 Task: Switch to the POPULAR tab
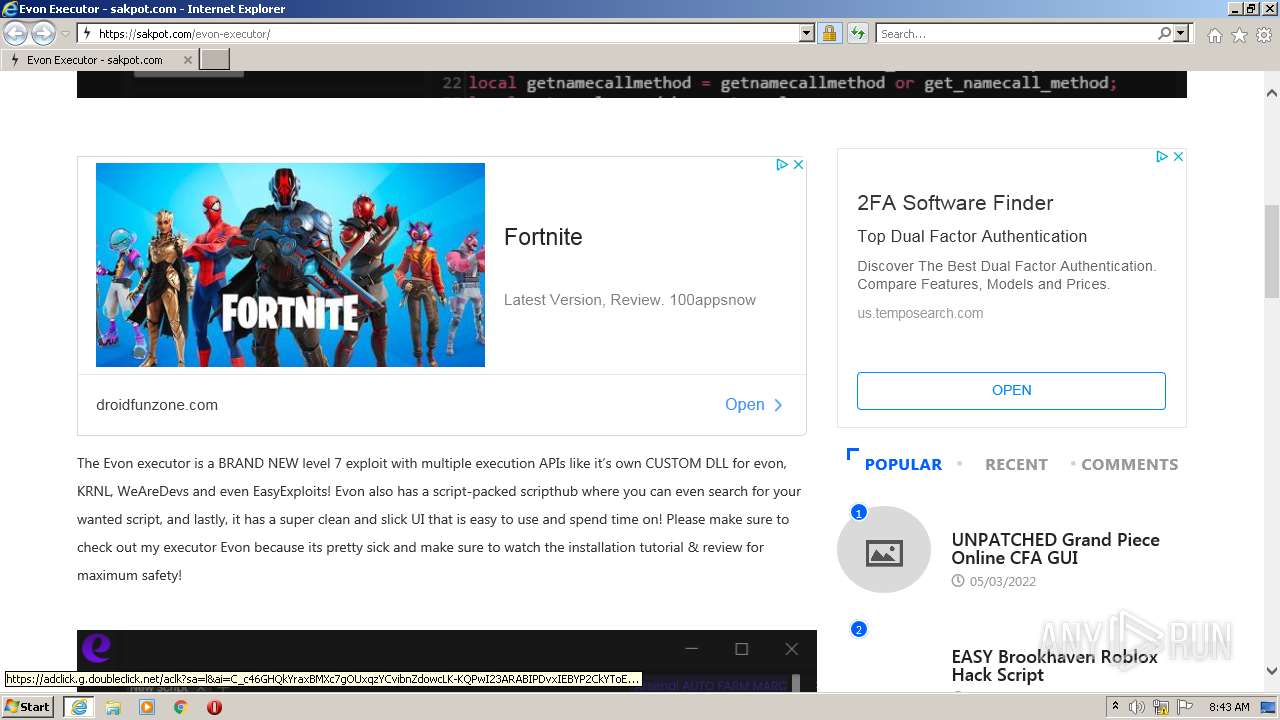(903, 464)
